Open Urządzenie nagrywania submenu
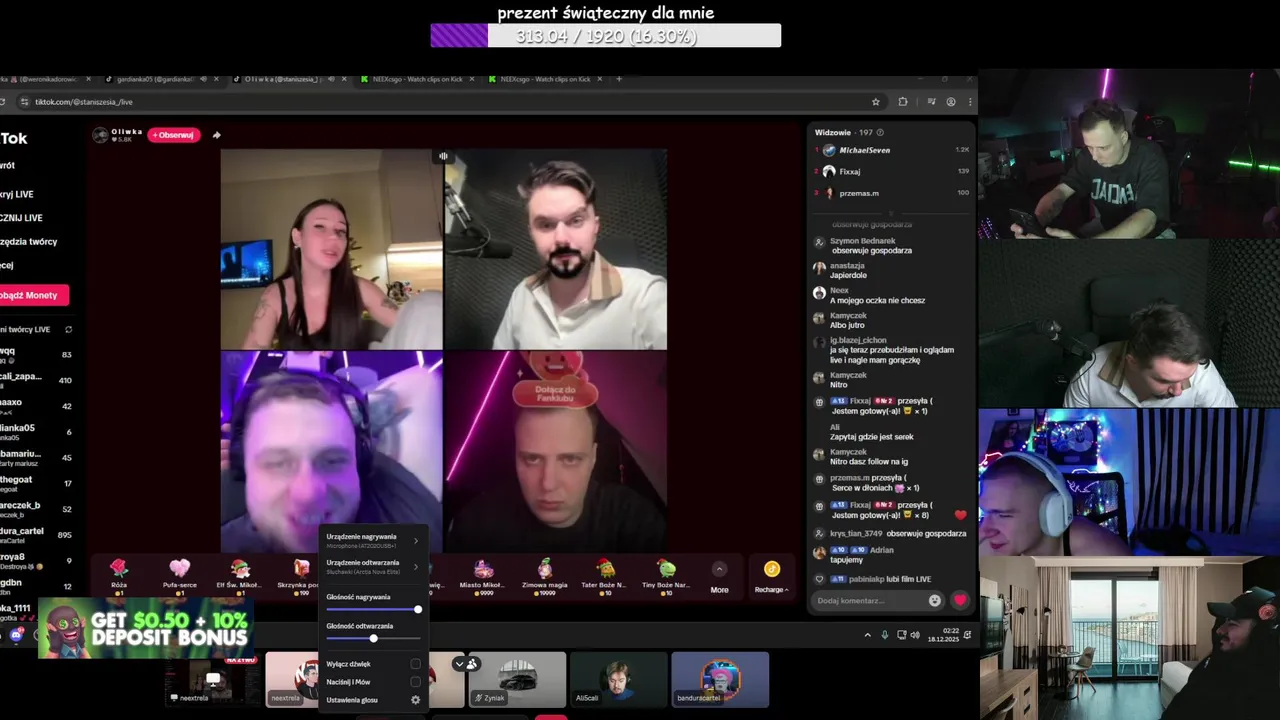The image size is (1280, 720). click(x=373, y=540)
